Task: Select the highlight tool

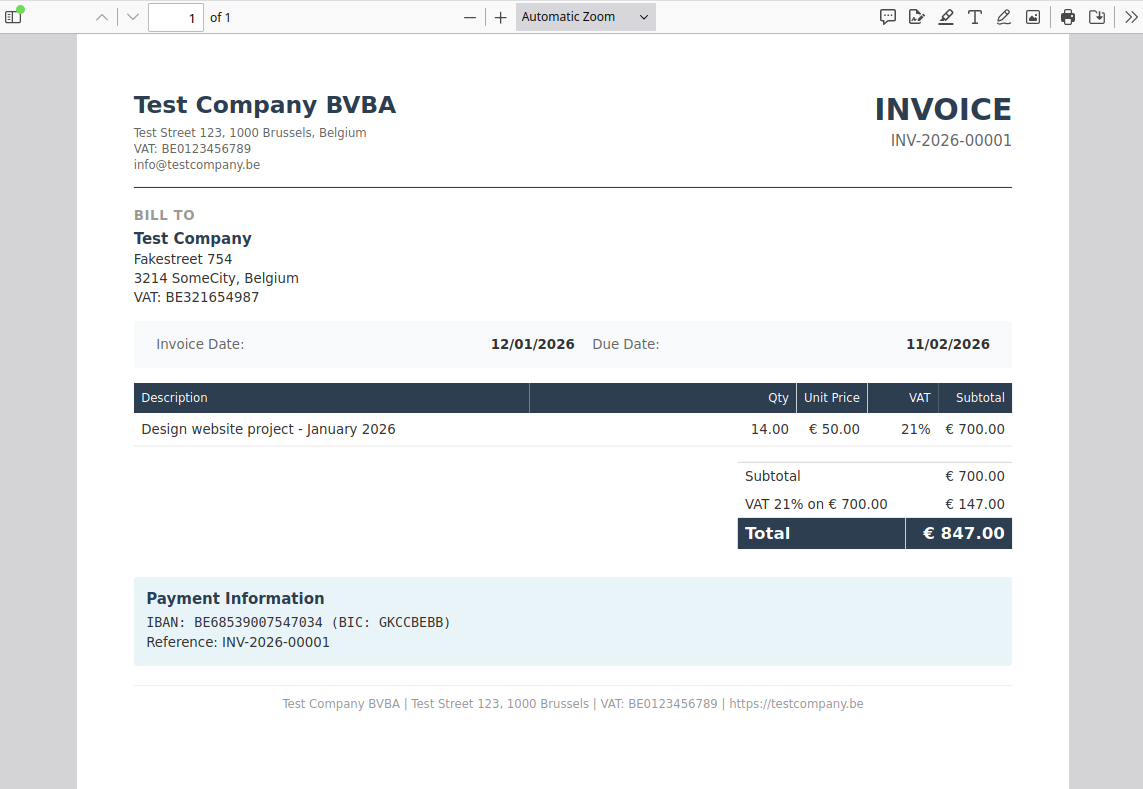Action: pos(945,17)
